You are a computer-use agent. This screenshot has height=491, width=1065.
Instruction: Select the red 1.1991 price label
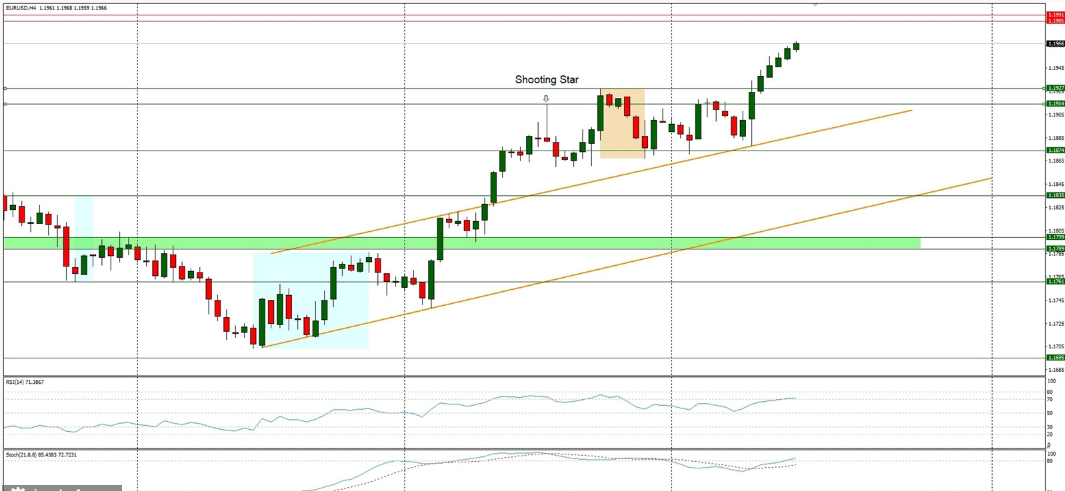coord(1055,14)
